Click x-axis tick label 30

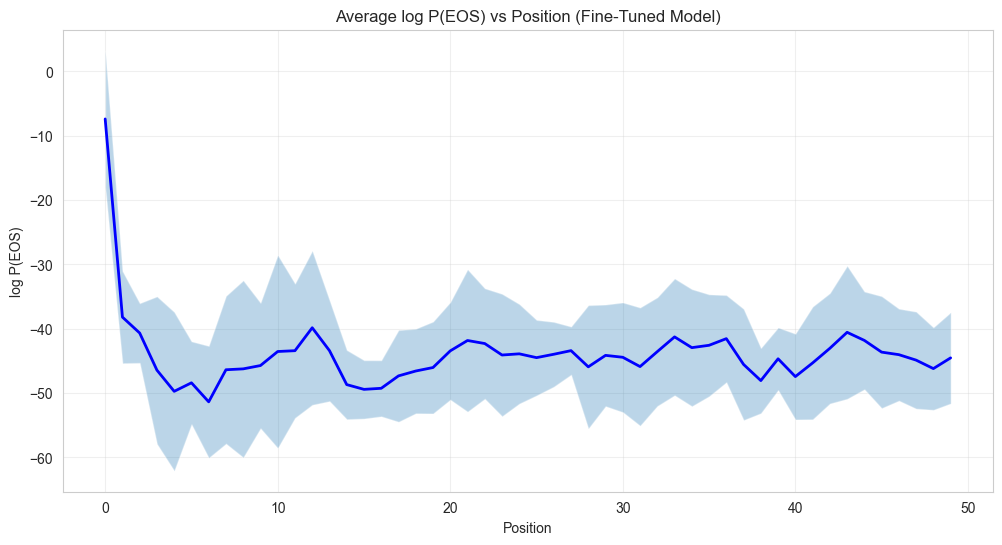(622, 507)
